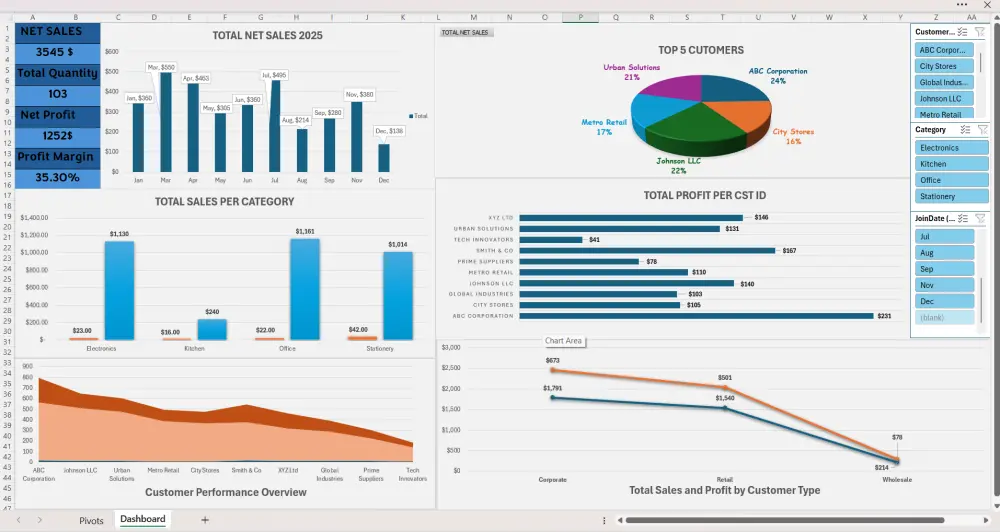The height and width of the screenshot is (532, 1000).
Task: Enable multi-select on the JoinDate slicer
Action: tap(963, 218)
